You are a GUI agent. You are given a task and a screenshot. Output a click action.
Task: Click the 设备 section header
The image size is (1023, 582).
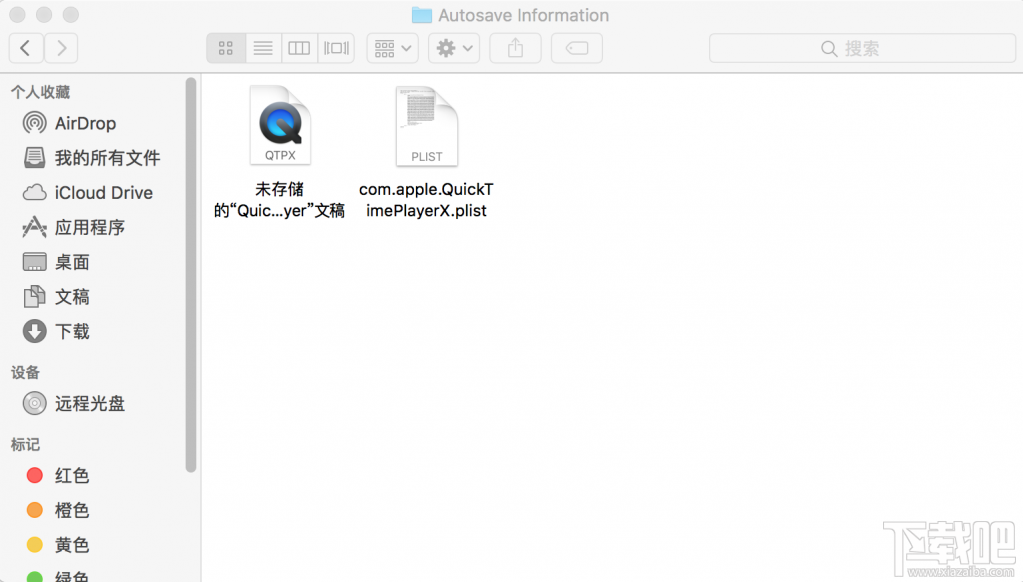click(x=25, y=373)
